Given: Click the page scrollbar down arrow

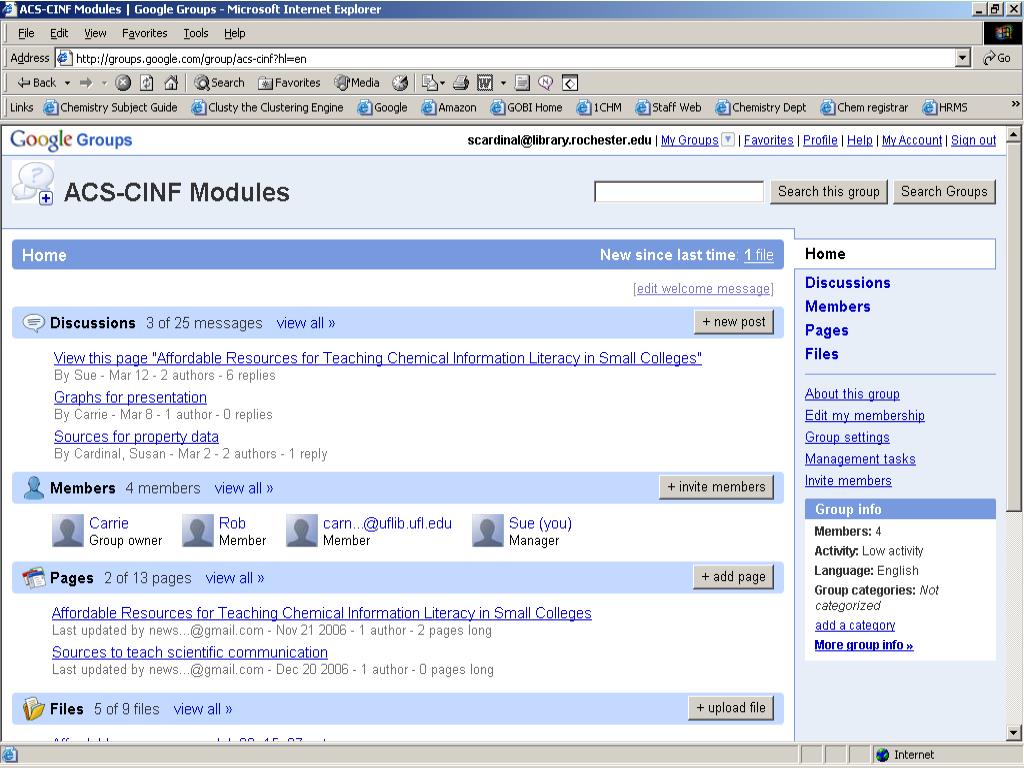Looking at the screenshot, I should pyautogui.click(x=1014, y=732).
